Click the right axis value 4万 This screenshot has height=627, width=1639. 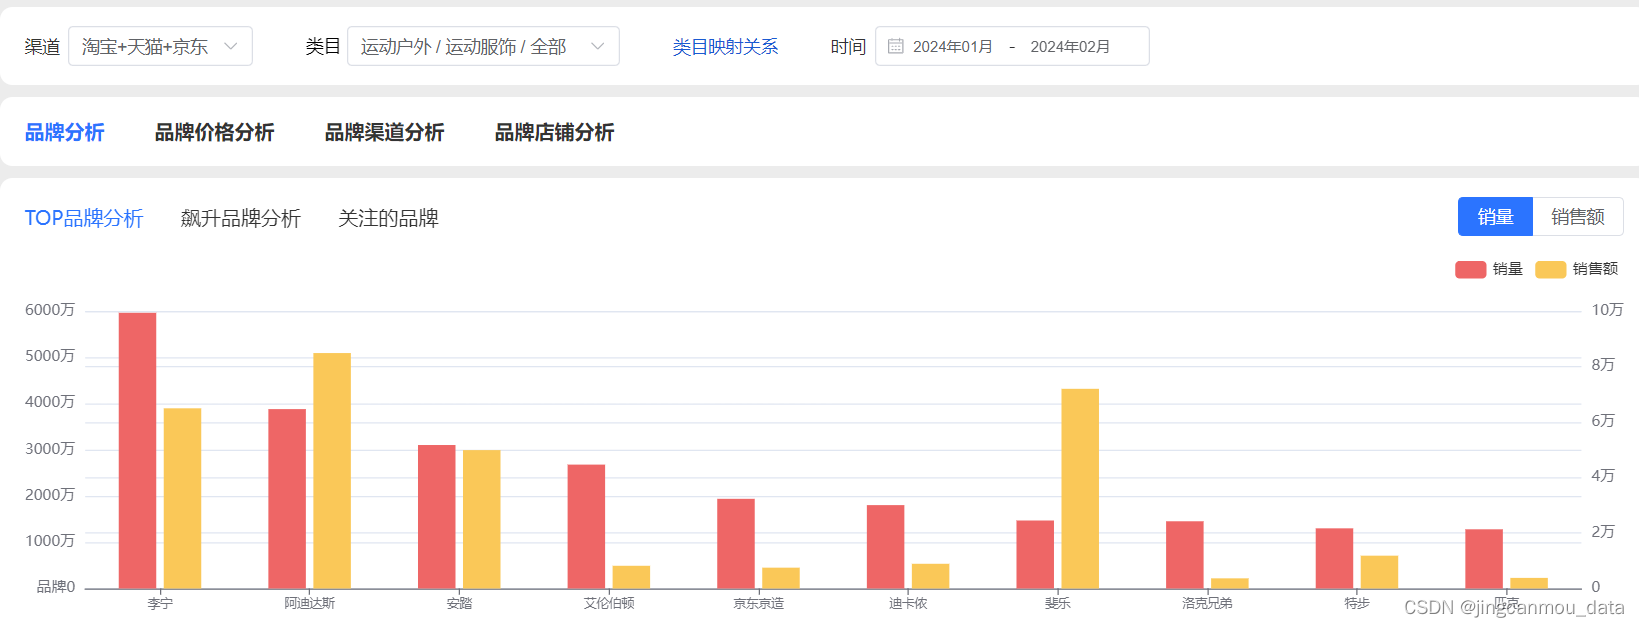pyautogui.click(x=1603, y=476)
